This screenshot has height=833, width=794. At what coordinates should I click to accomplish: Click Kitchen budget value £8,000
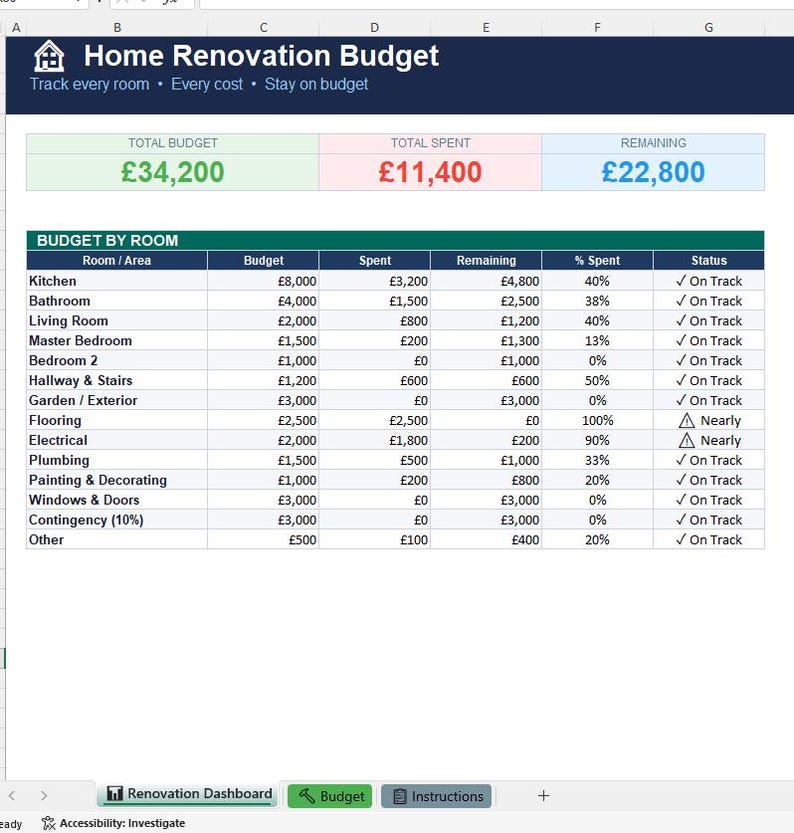click(263, 280)
